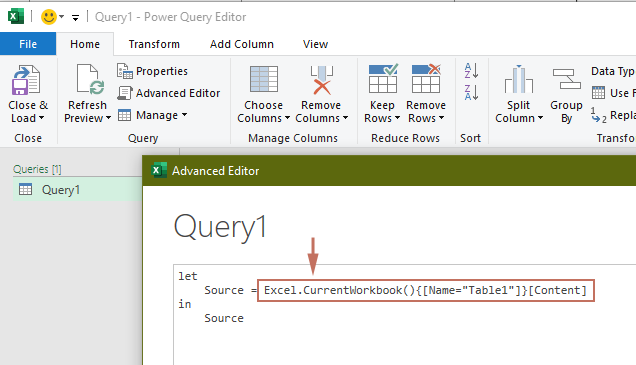Expand the Remove Rows dropdown arrow
This screenshot has width=636, height=365.
(x=441, y=118)
